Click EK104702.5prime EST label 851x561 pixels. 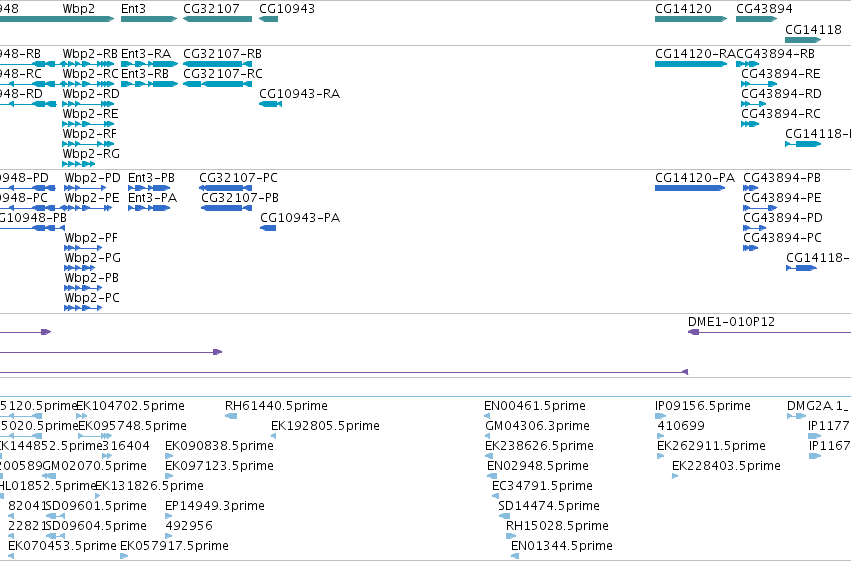pyautogui.click(x=130, y=406)
